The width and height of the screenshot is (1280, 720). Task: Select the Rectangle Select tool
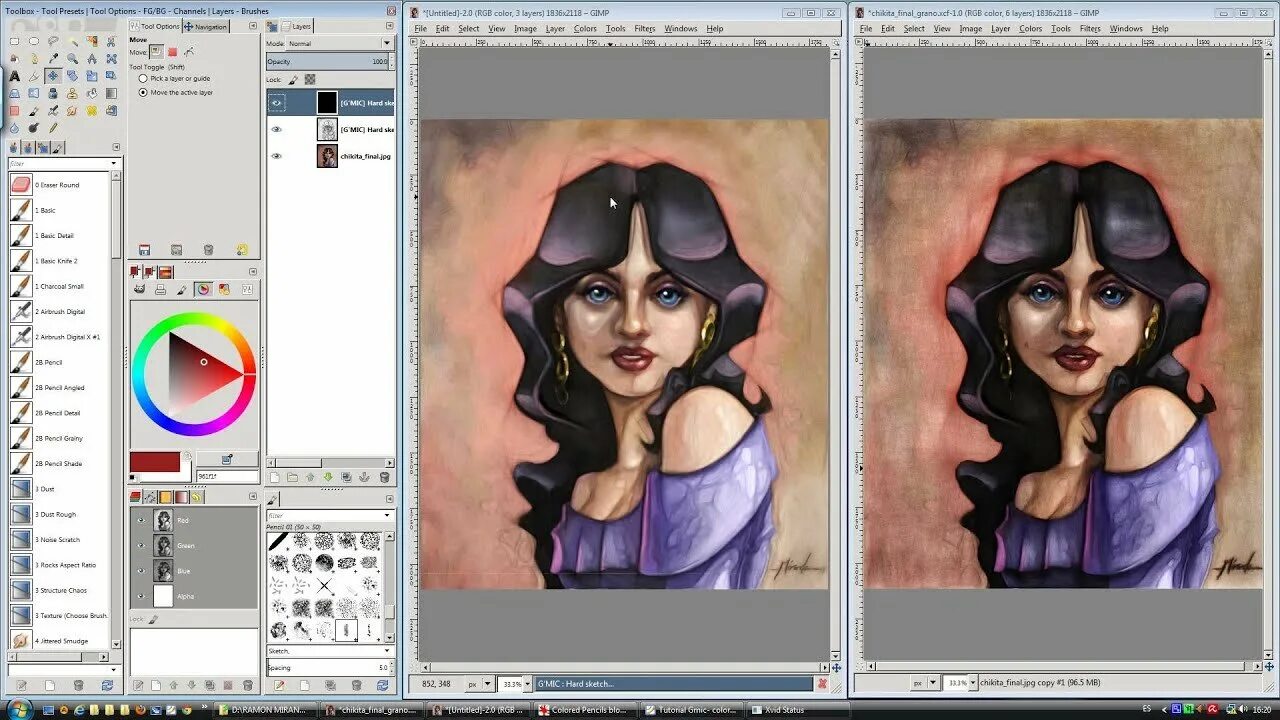pos(14,41)
